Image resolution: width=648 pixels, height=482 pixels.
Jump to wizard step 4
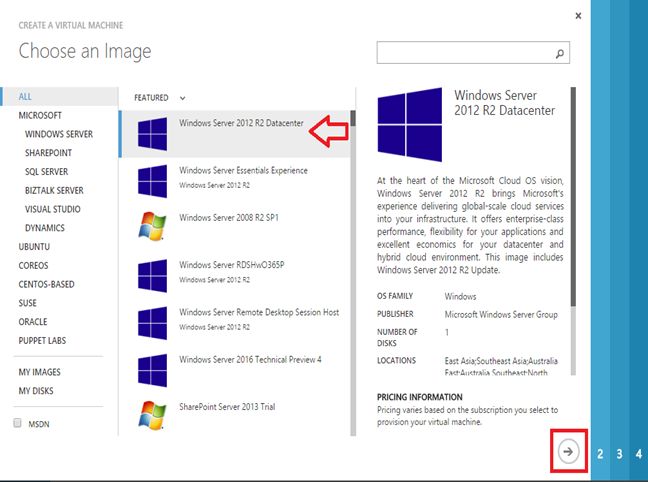pyautogui.click(x=639, y=454)
